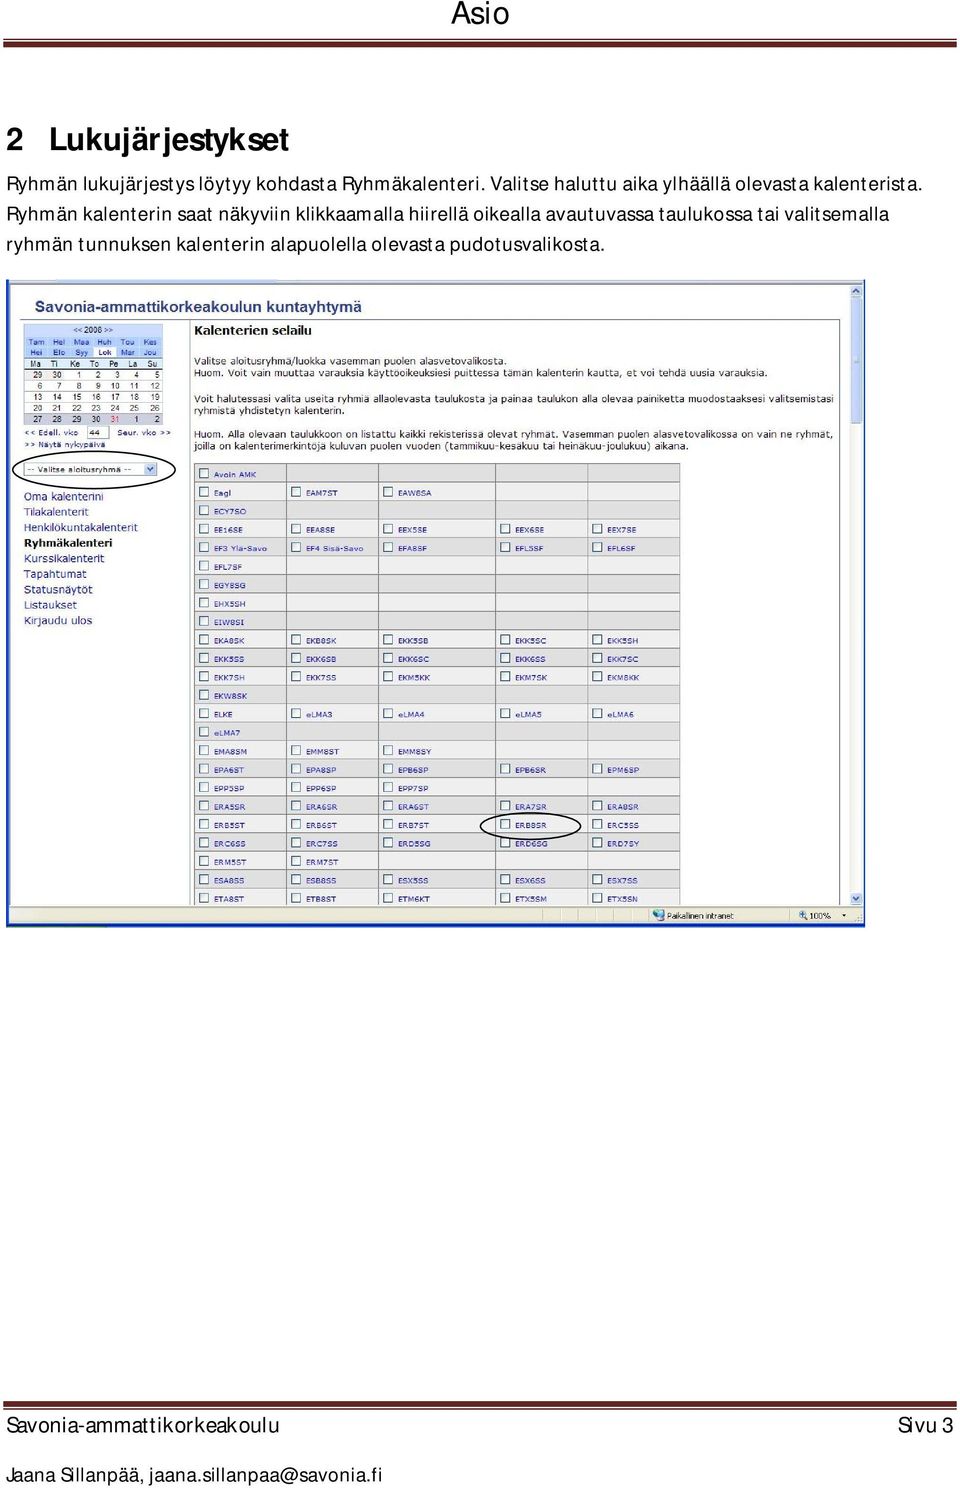Enable the EAM7ST checkbox

(296, 492)
